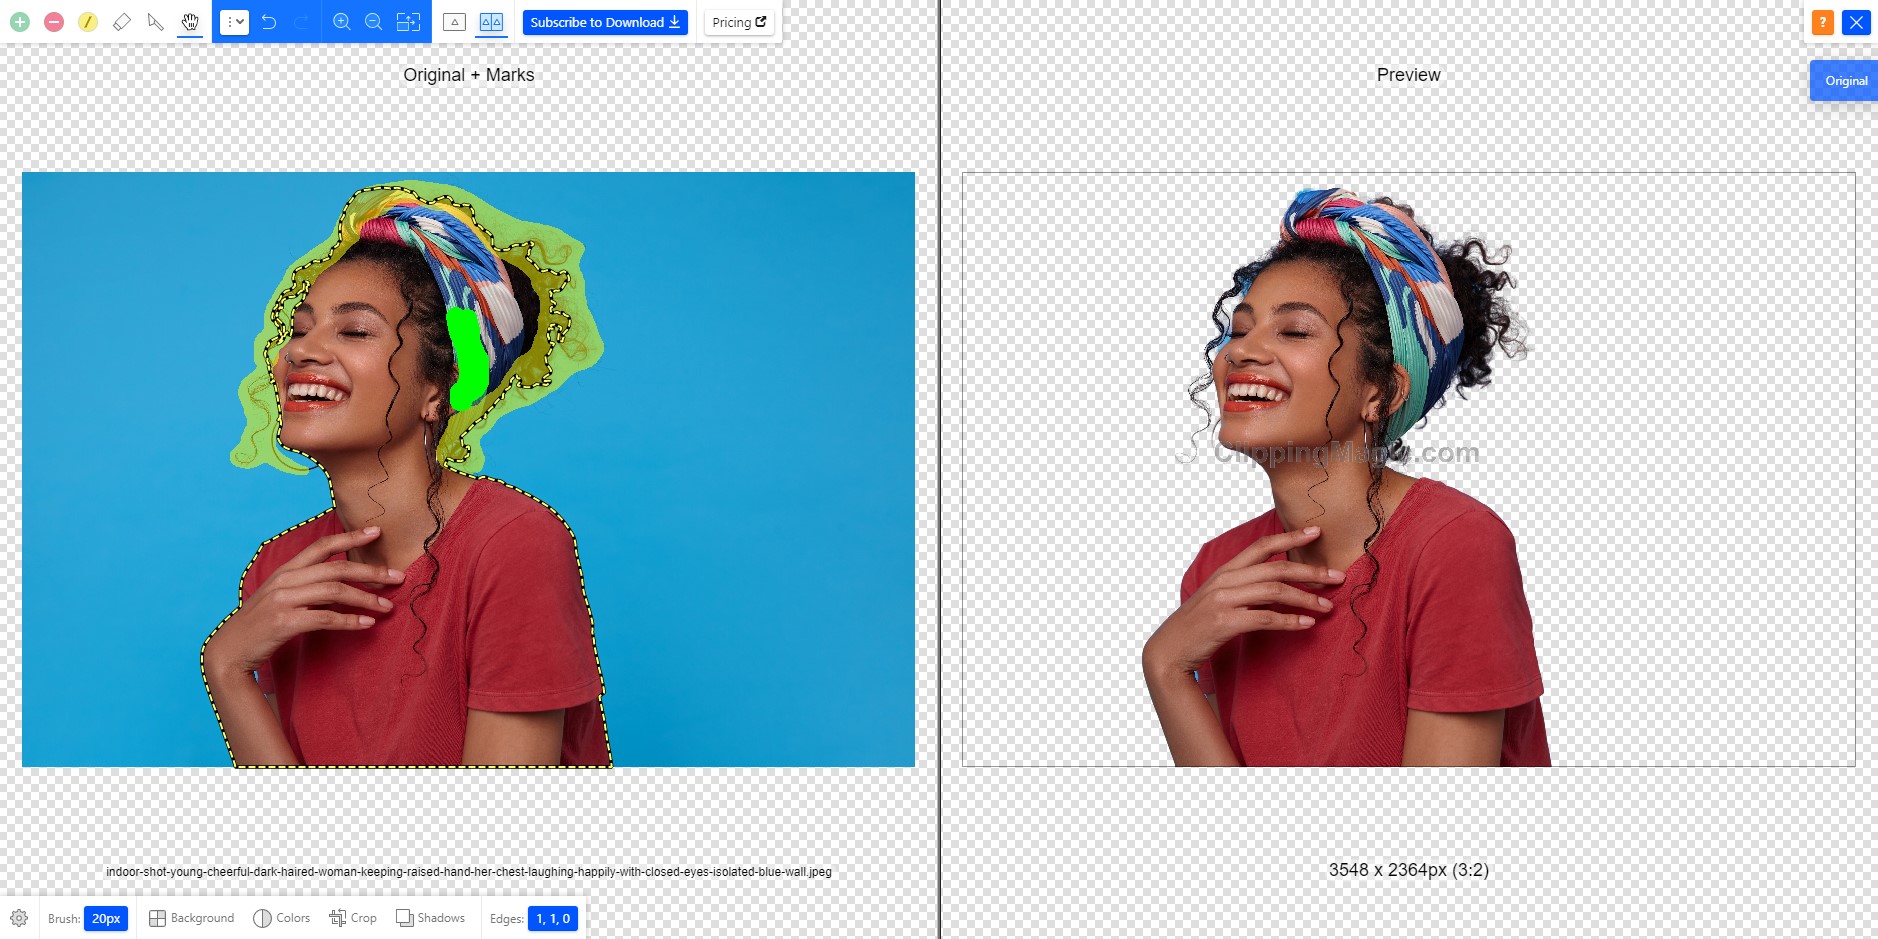This screenshot has width=1878, height=939.
Task: Zoom out of the image
Action: tap(374, 22)
